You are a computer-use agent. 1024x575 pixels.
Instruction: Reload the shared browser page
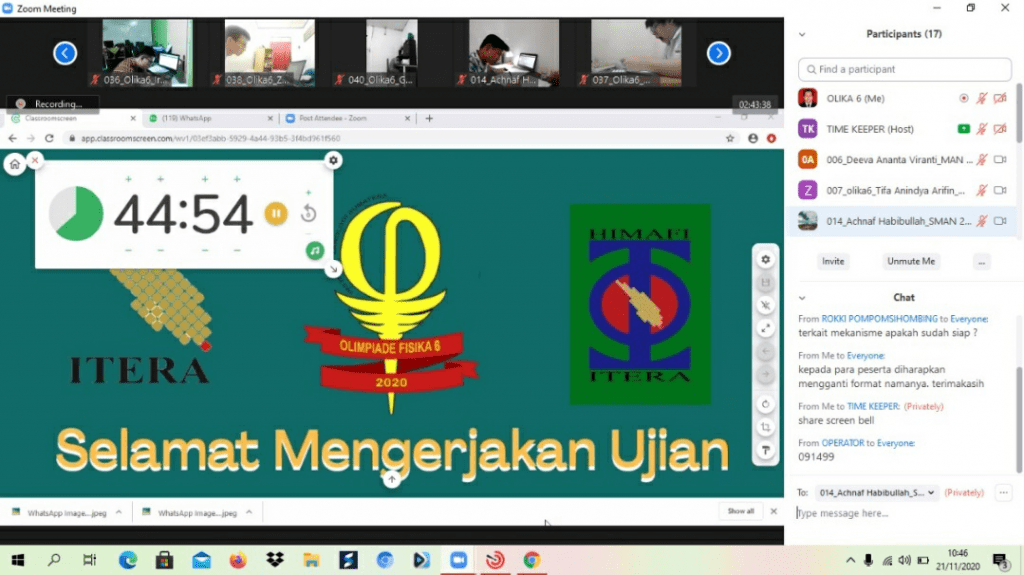pos(49,138)
